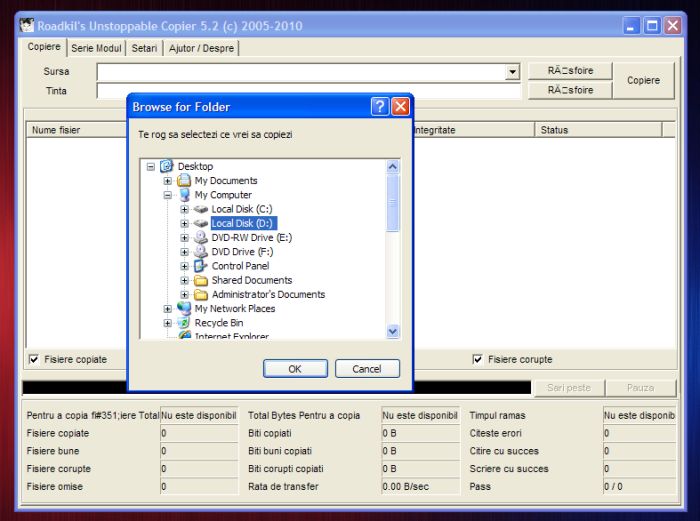
Task: Click the Administrator's Documents folder icon
Action: click(x=201, y=295)
